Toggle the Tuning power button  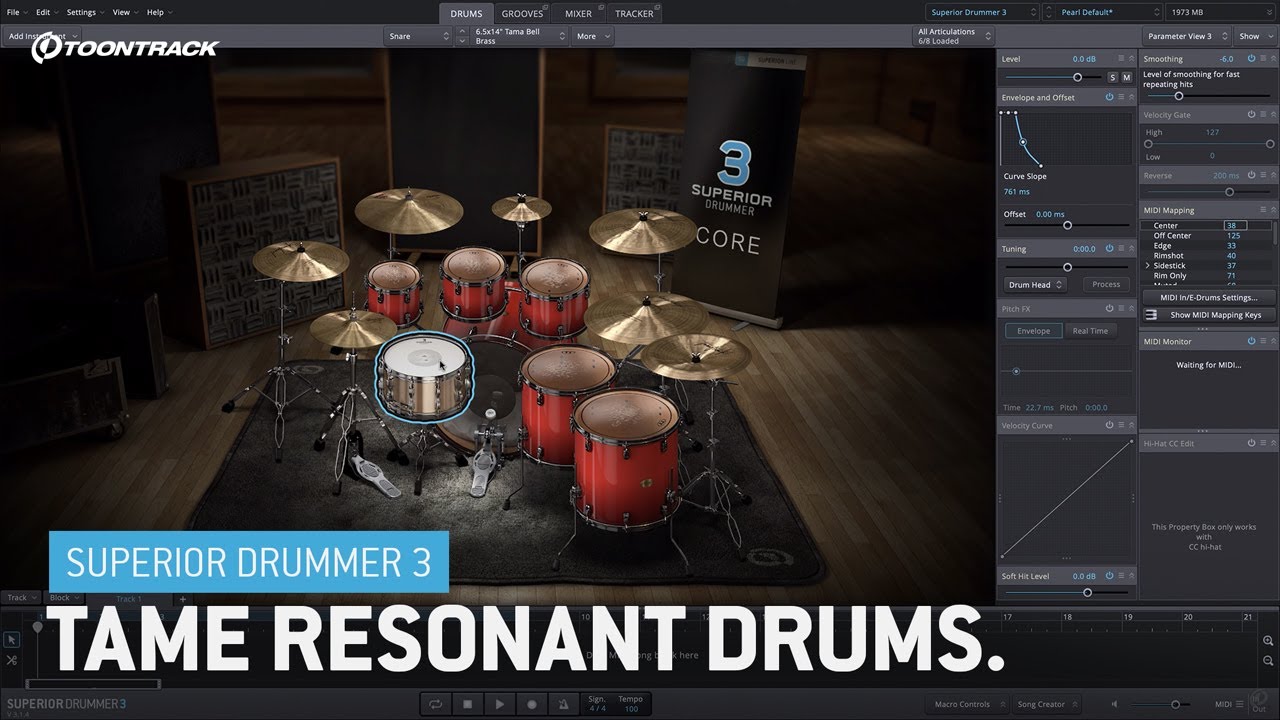pyautogui.click(x=1110, y=248)
